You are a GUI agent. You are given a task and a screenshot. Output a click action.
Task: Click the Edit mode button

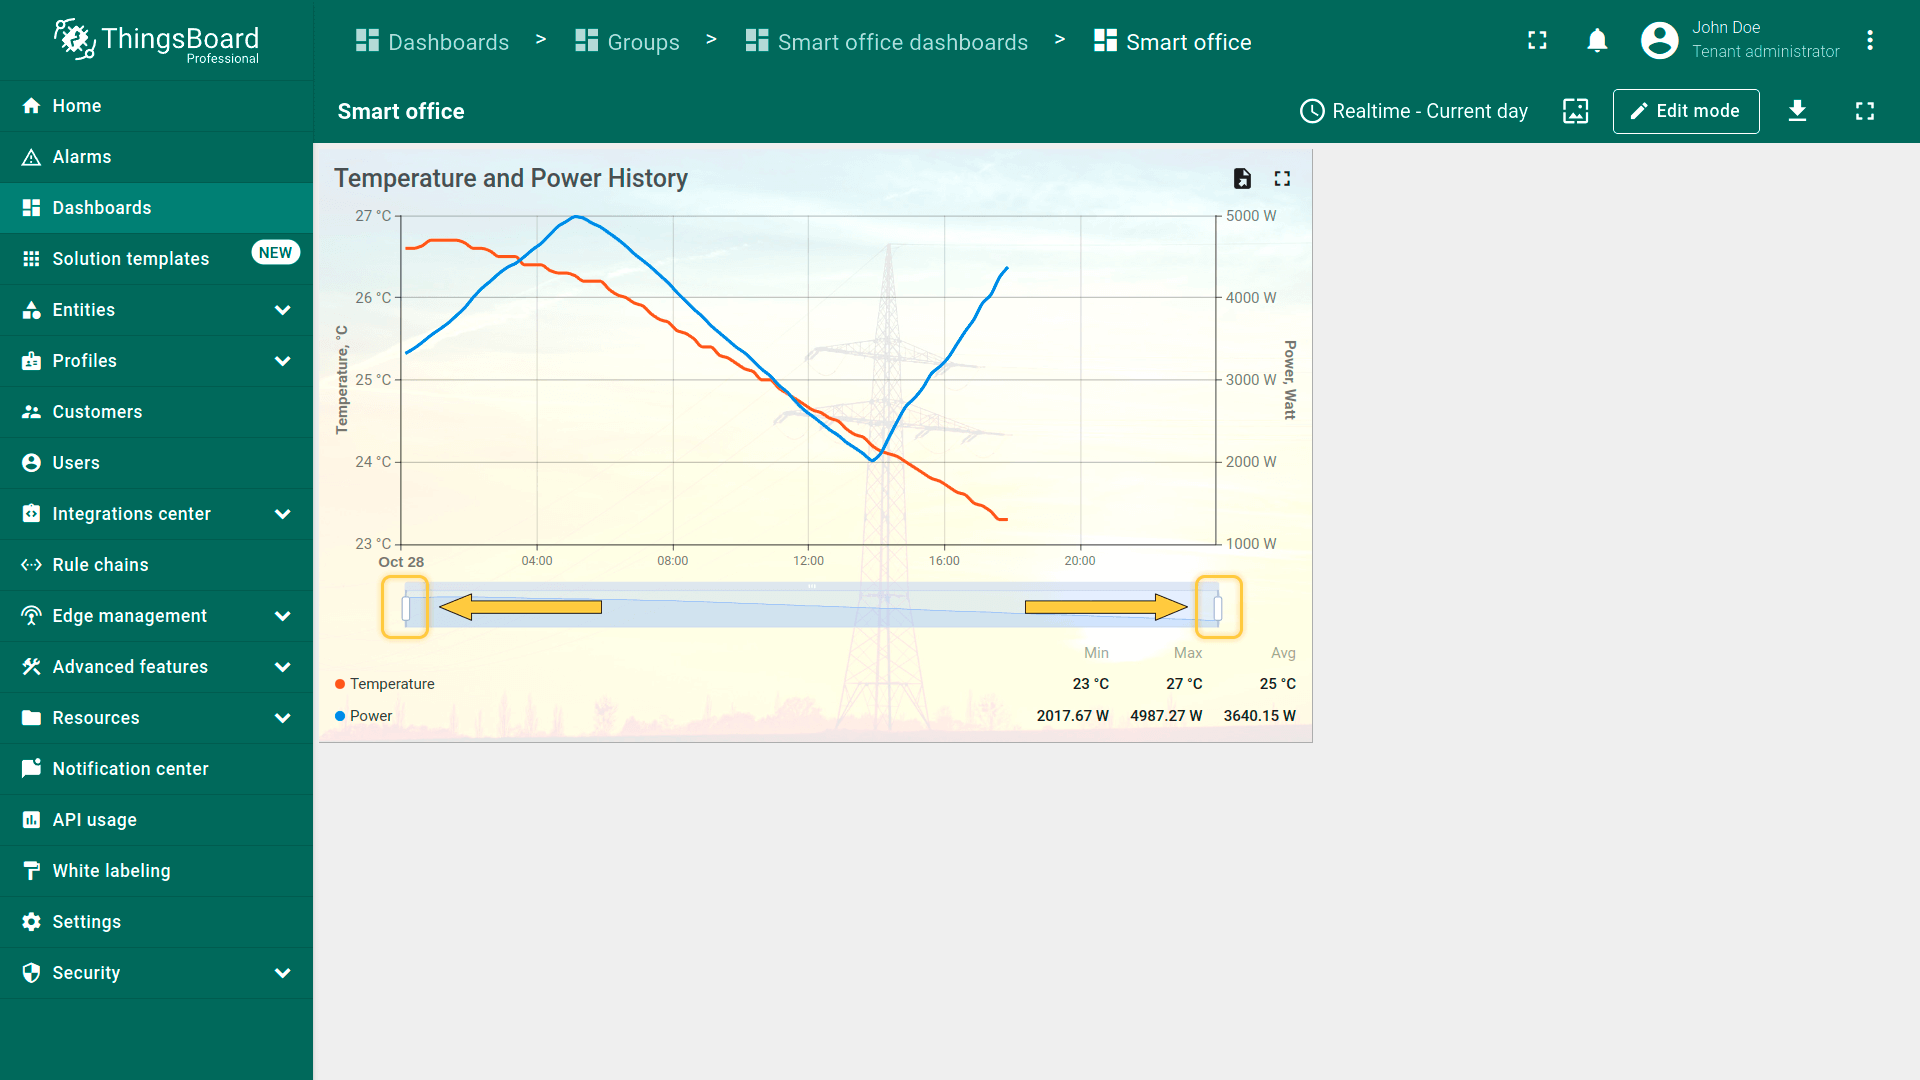point(1685,111)
